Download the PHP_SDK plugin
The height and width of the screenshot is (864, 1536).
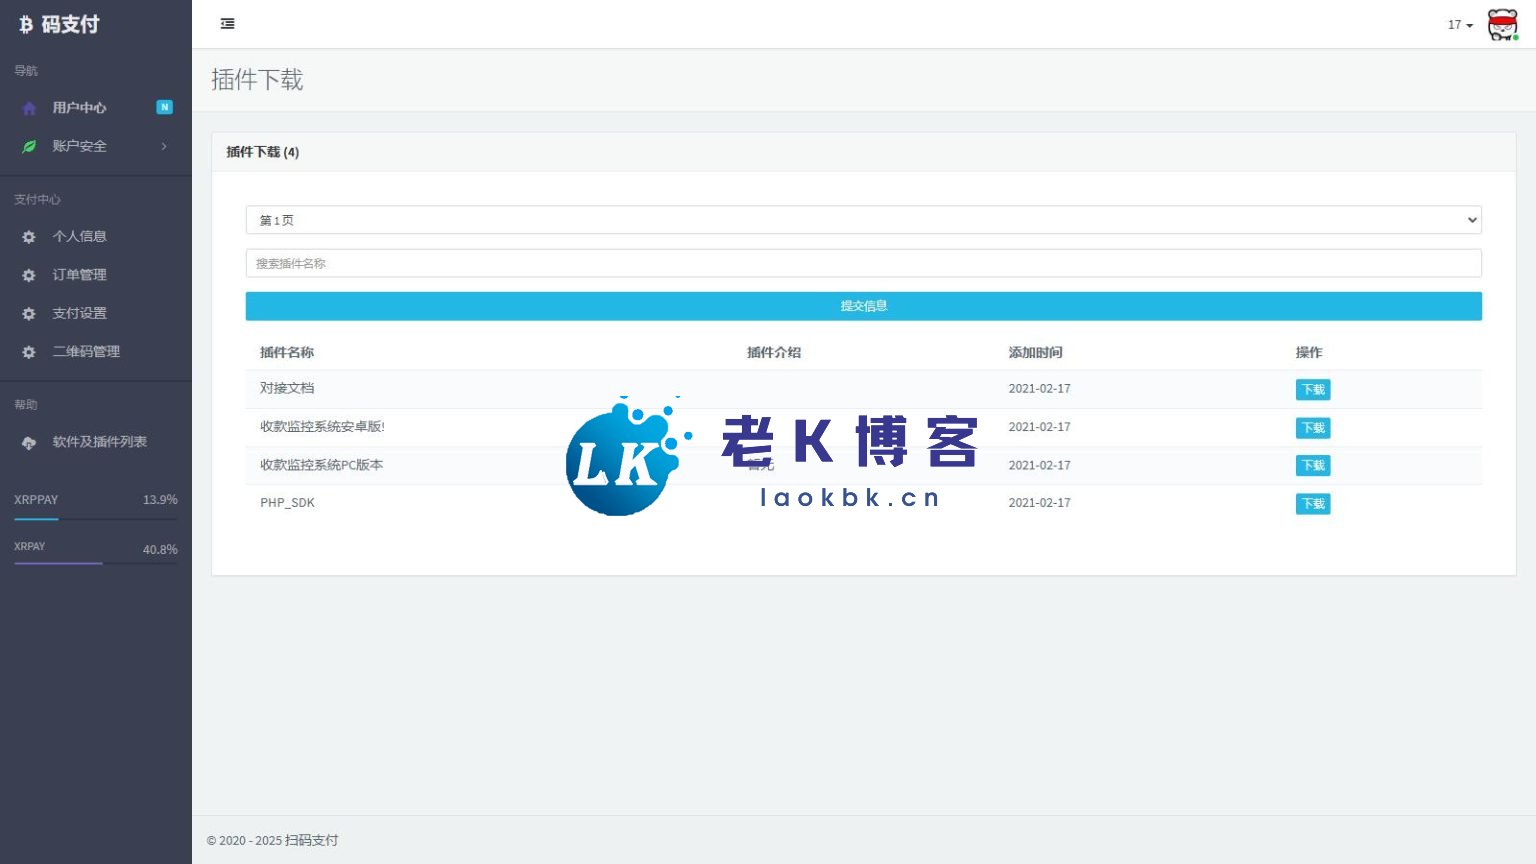click(1312, 504)
